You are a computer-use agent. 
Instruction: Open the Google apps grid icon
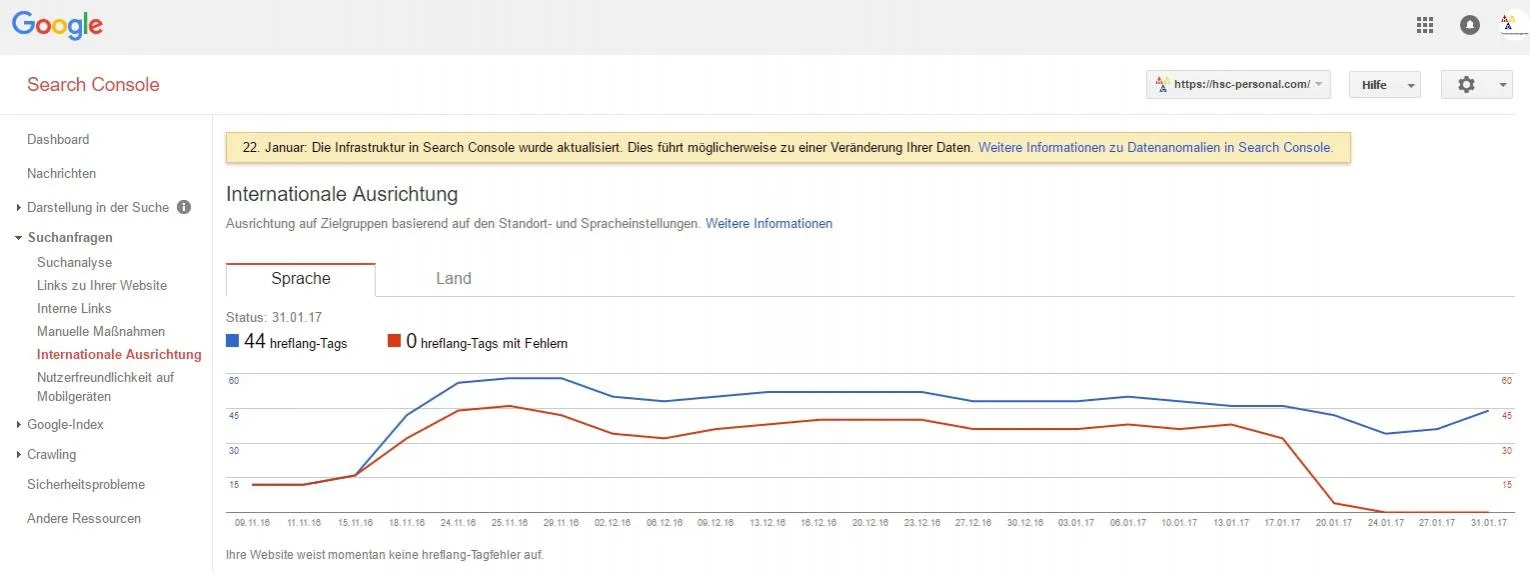pyautogui.click(x=1425, y=26)
